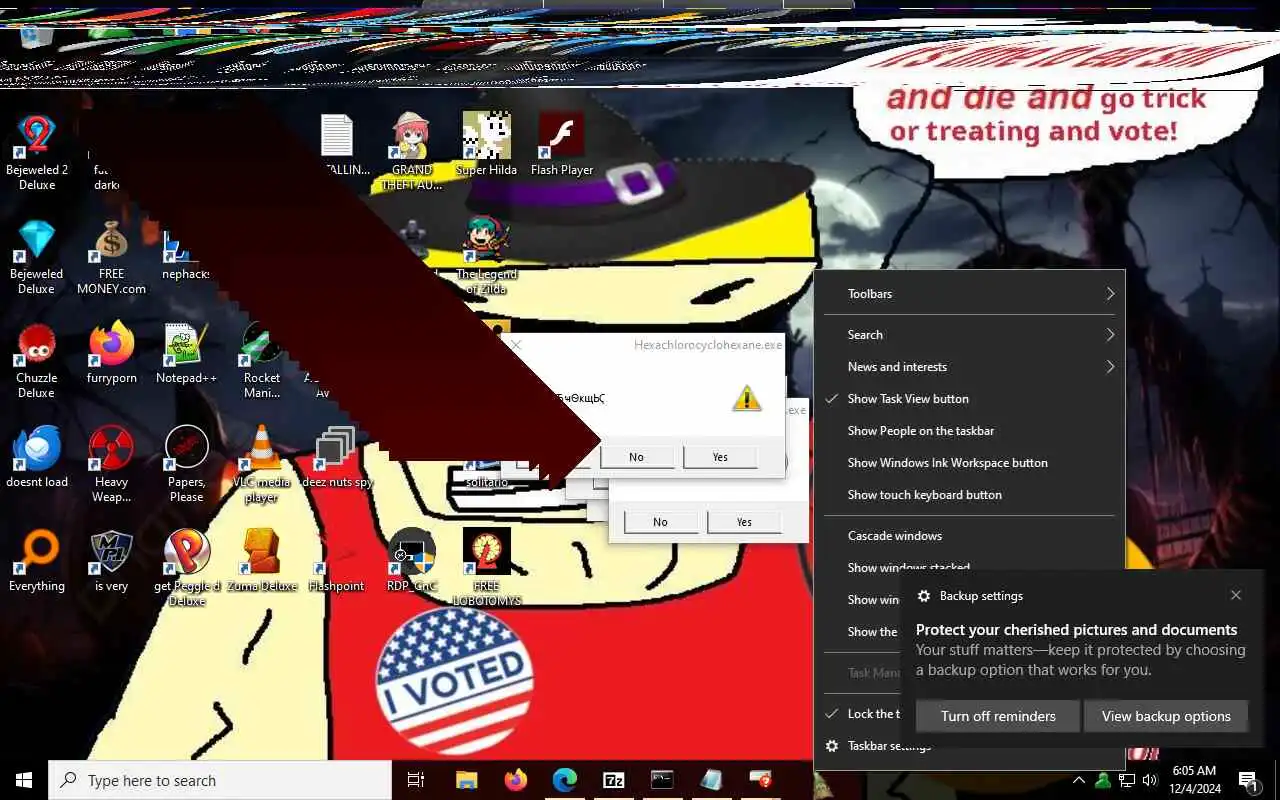Open the Rocket Mani... desktop shortcut
Image resolution: width=1280 pixels, height=800 pixels.
[x=262, y=361]
